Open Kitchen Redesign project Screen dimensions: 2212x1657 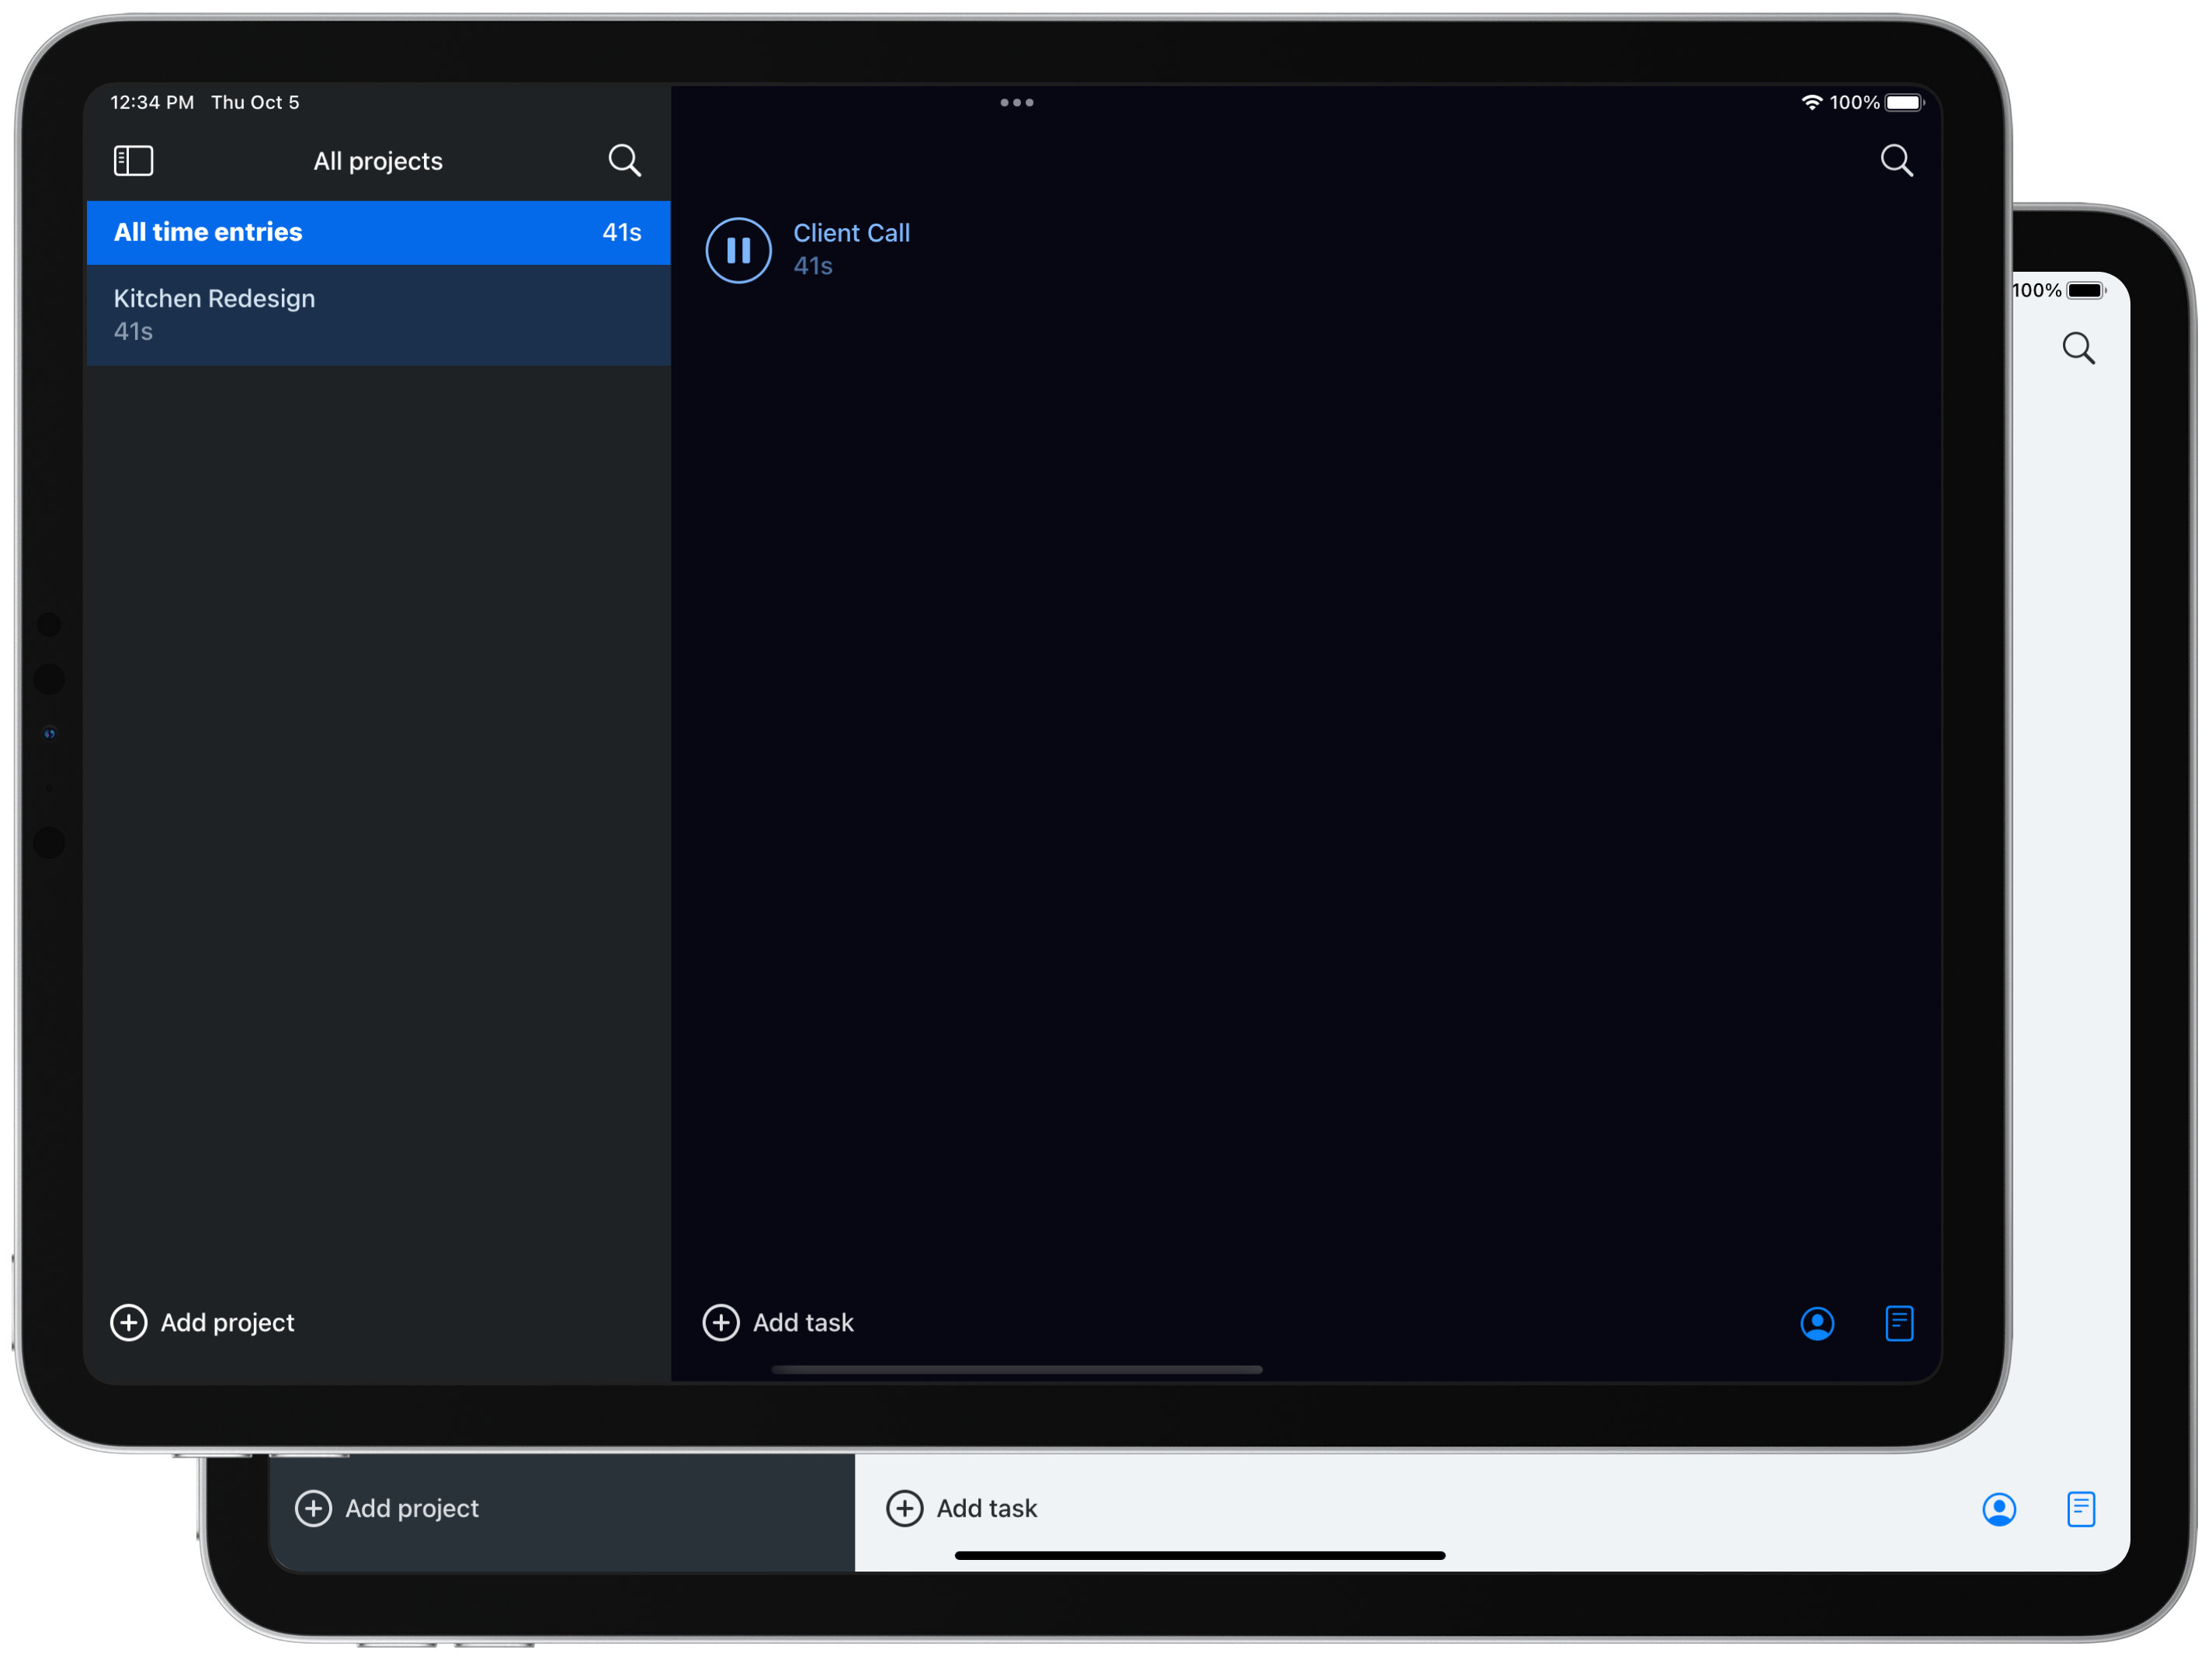378,315
